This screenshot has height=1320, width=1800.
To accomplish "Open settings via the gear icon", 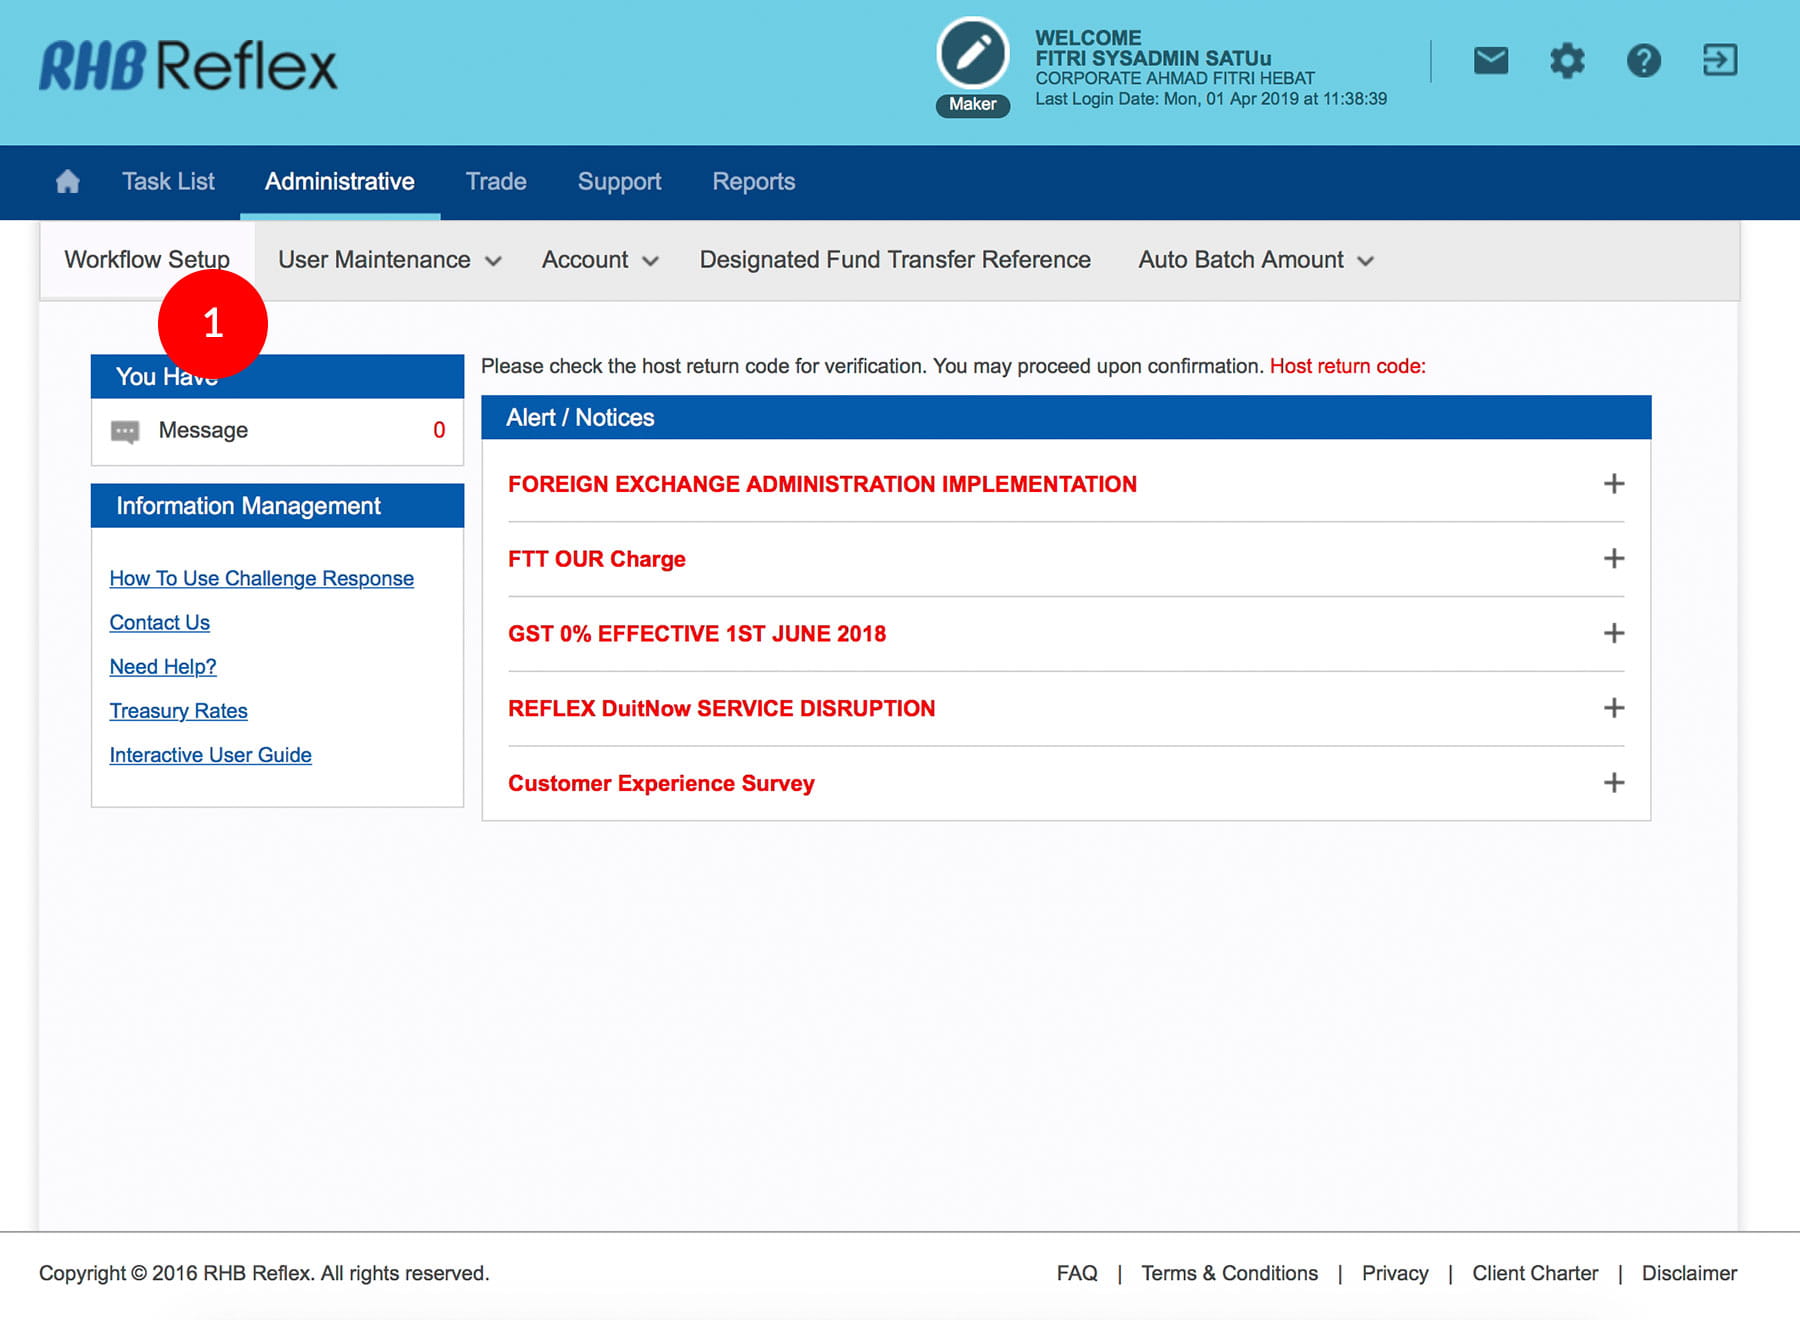I will tap(1566, 61).
